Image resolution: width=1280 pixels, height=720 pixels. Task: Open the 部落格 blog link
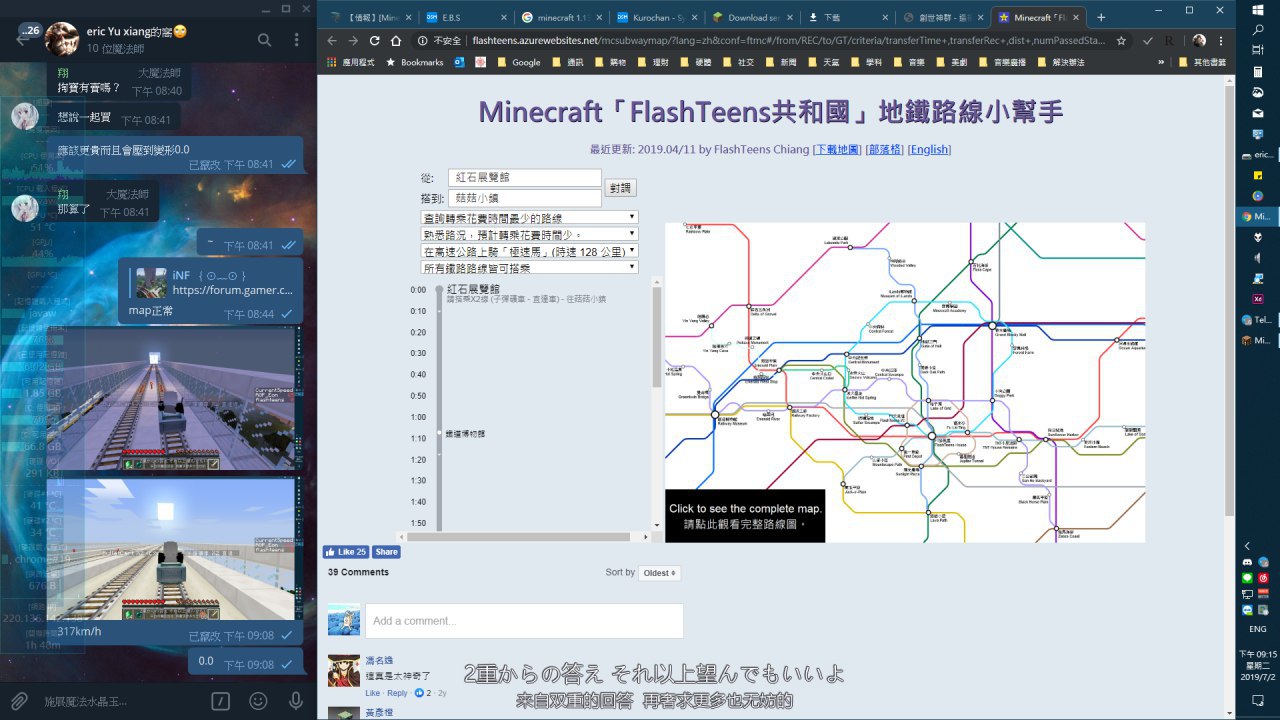point(885,150)
